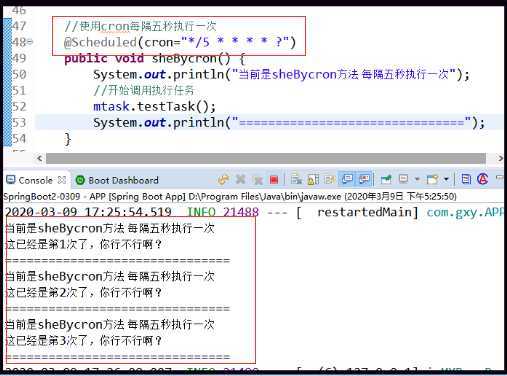Click the cron comment on line 47
Viewport: 507px width, 376px height.
pyautogui.click(x=140, y=26)
